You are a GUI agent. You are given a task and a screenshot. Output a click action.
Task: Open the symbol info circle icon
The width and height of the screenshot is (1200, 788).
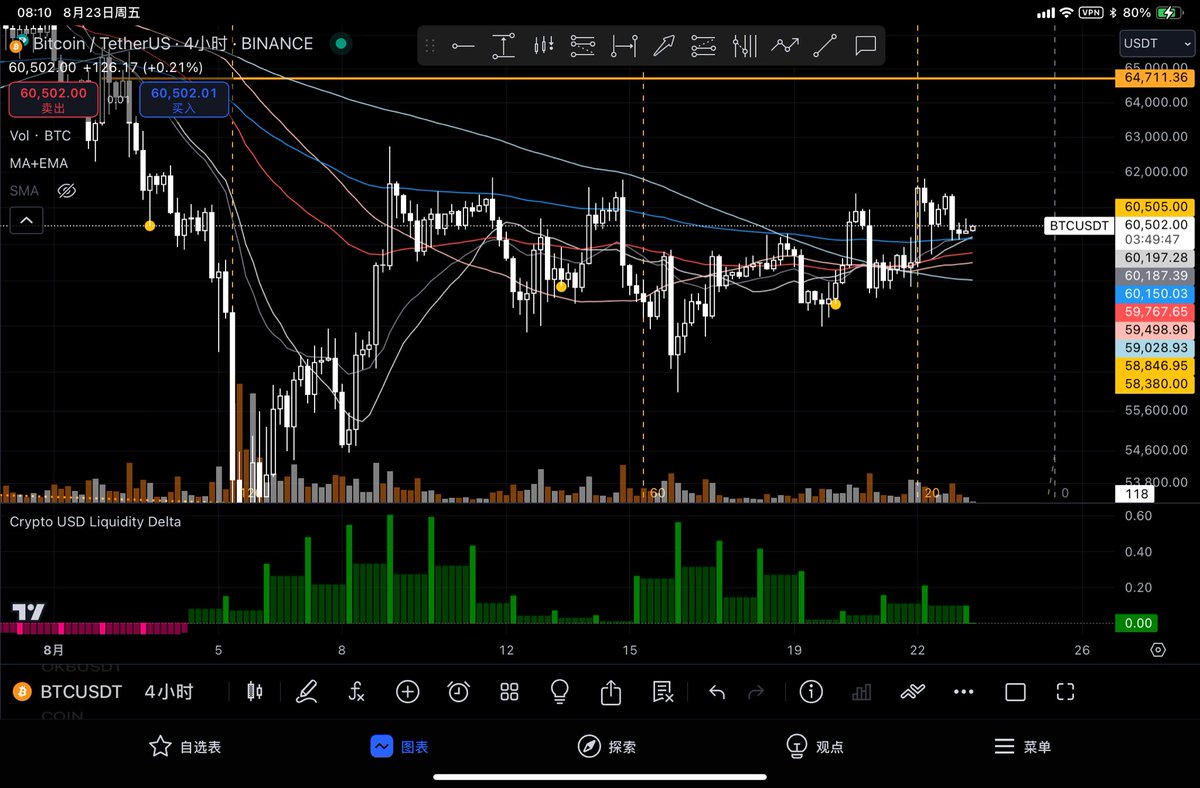(810, 692)
